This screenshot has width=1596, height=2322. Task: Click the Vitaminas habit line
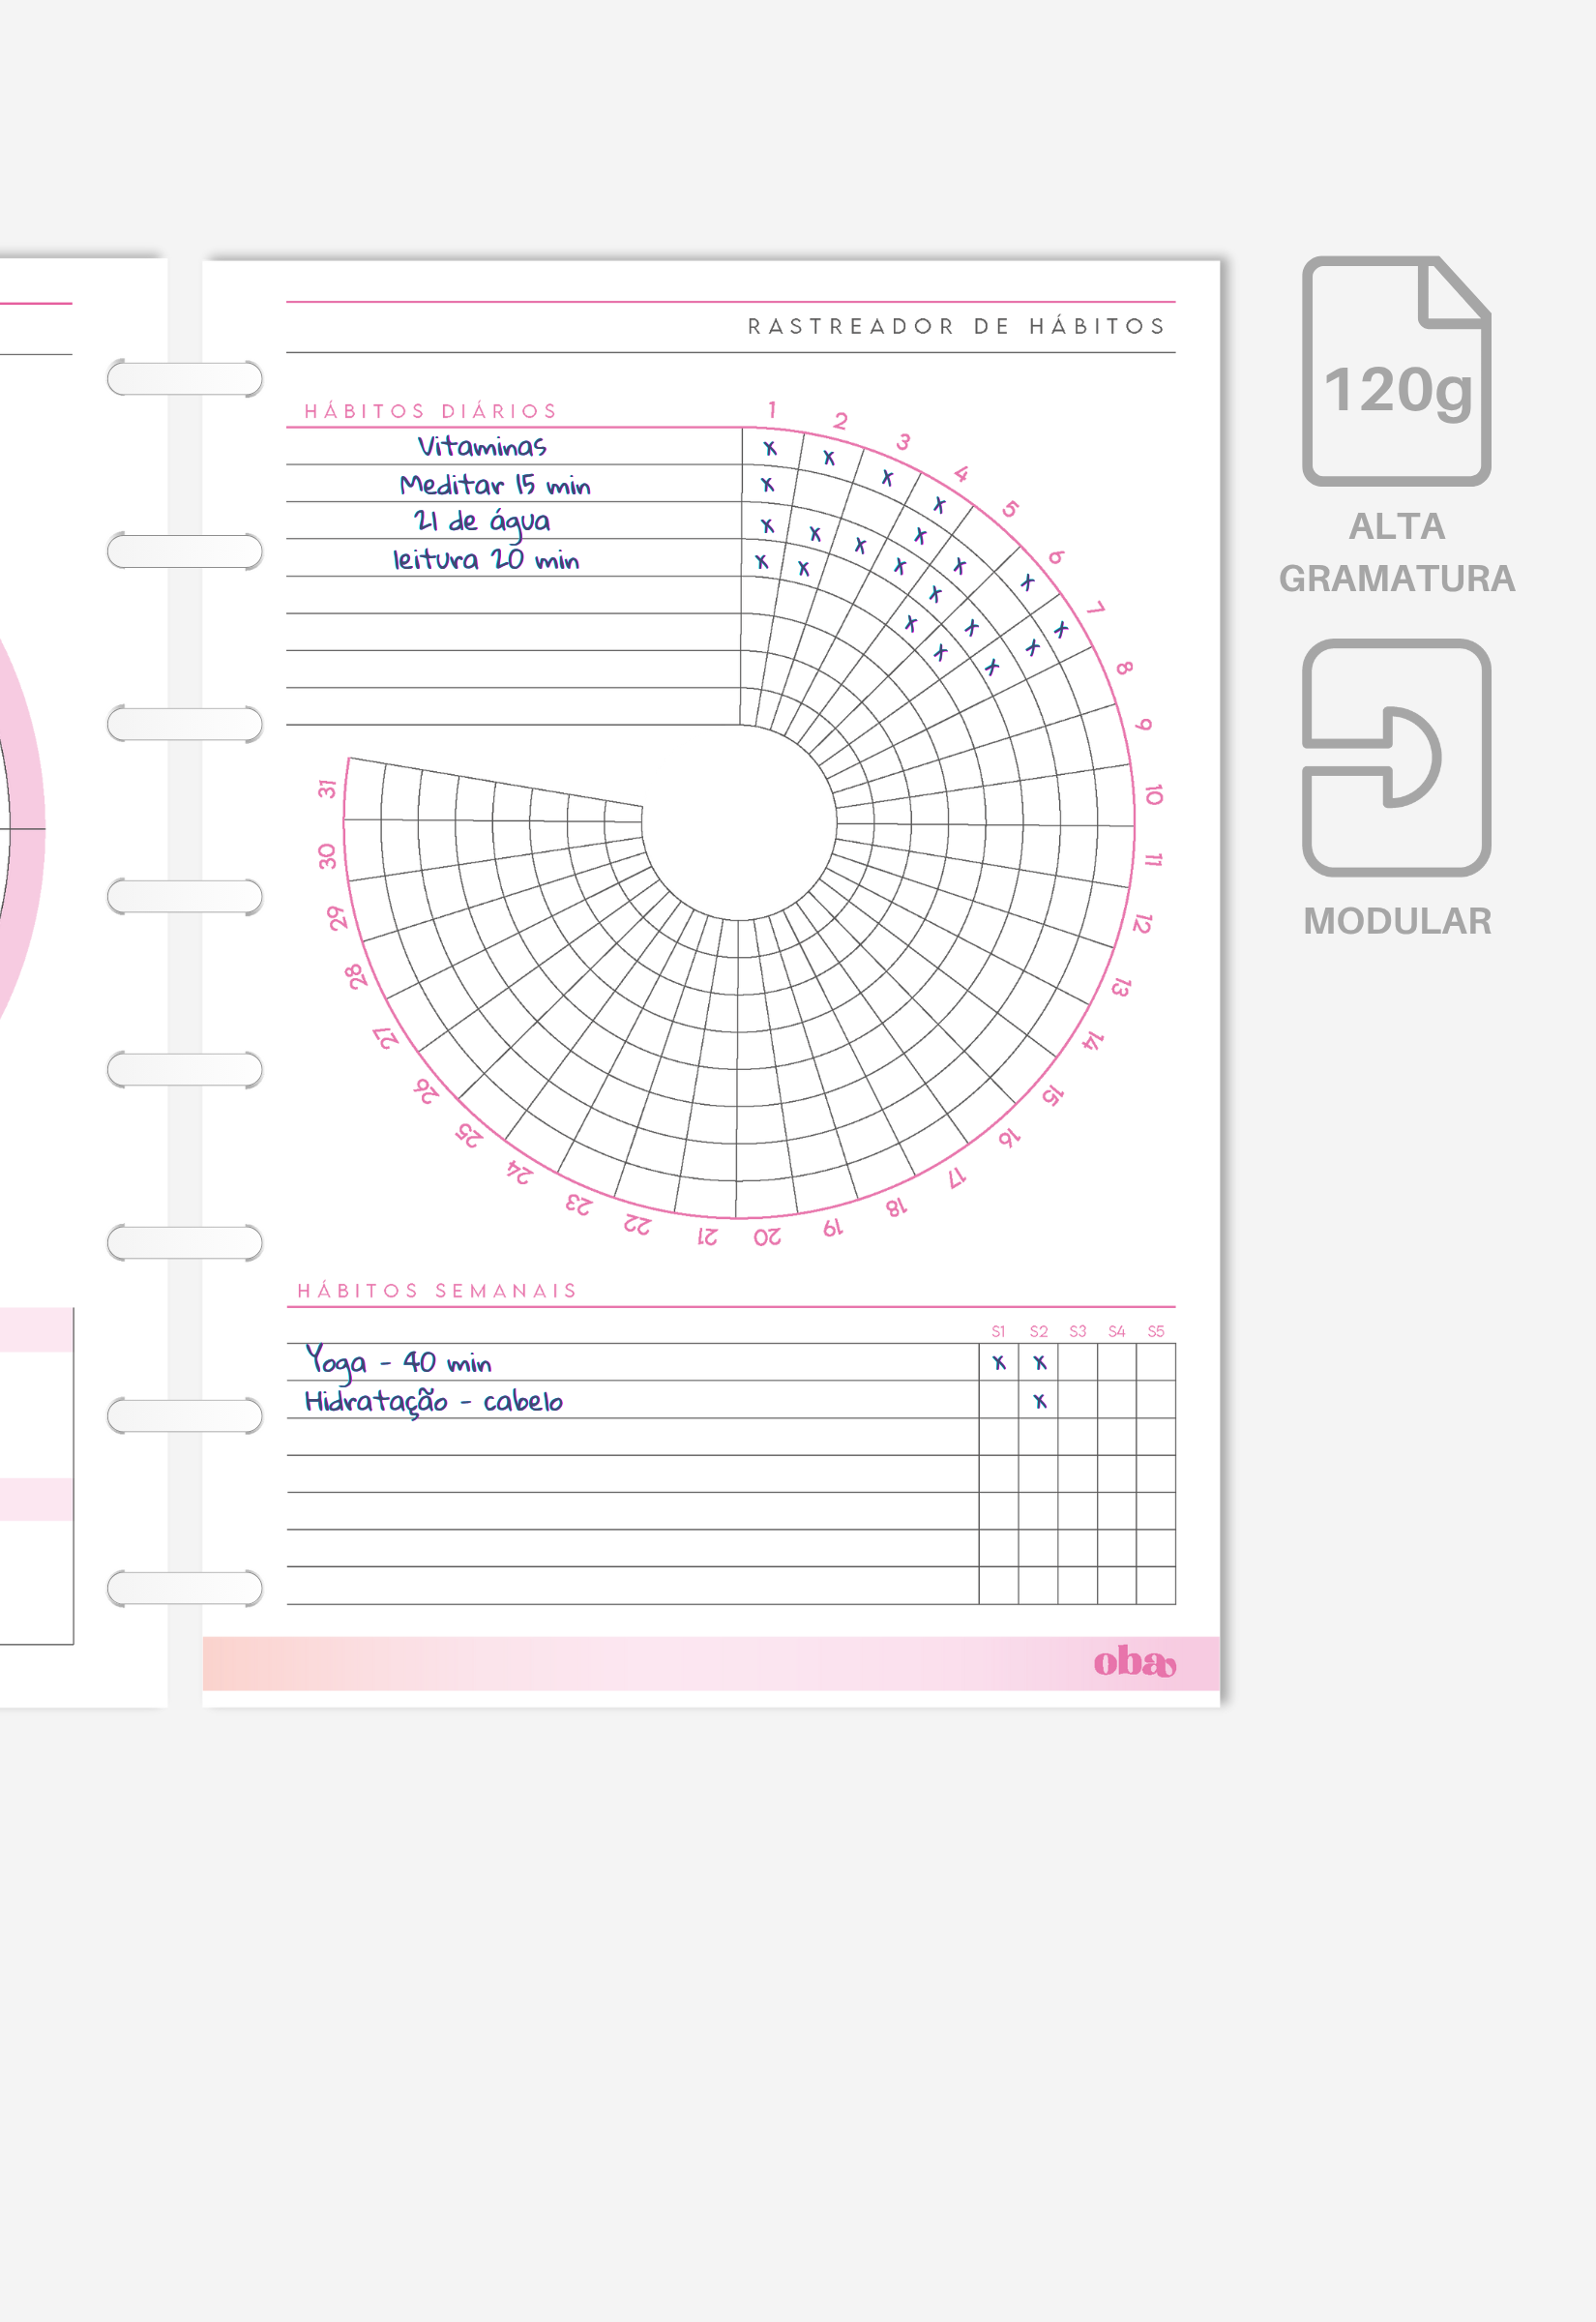click(x=514, y=446)
